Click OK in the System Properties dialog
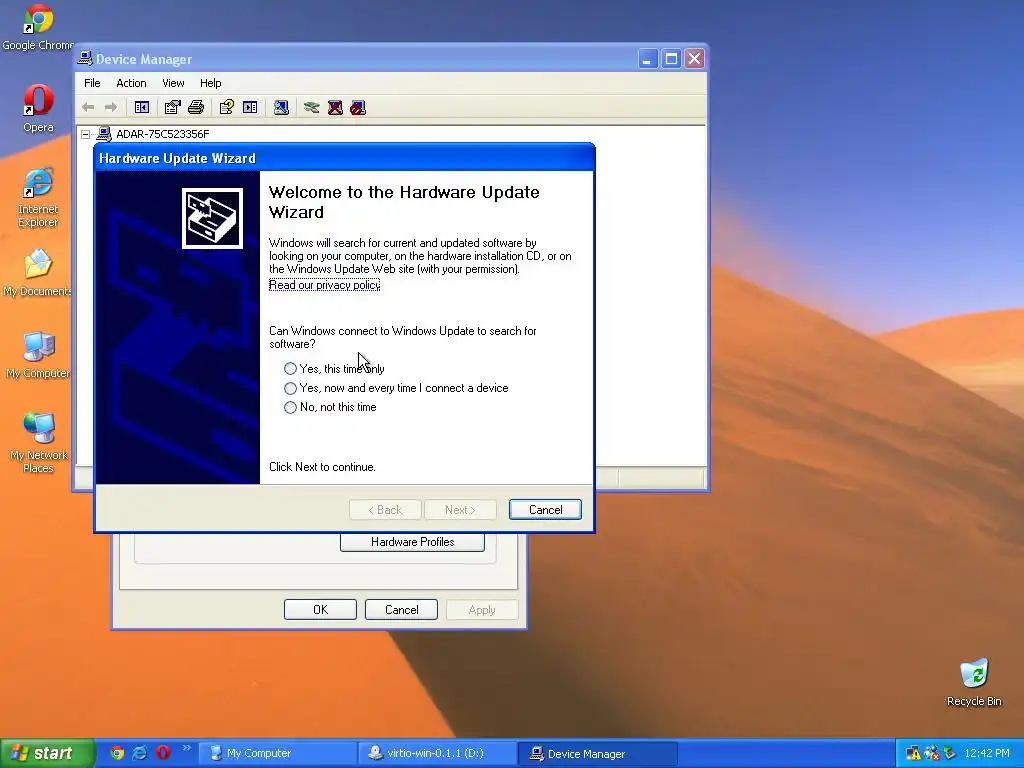 [320, 609]
